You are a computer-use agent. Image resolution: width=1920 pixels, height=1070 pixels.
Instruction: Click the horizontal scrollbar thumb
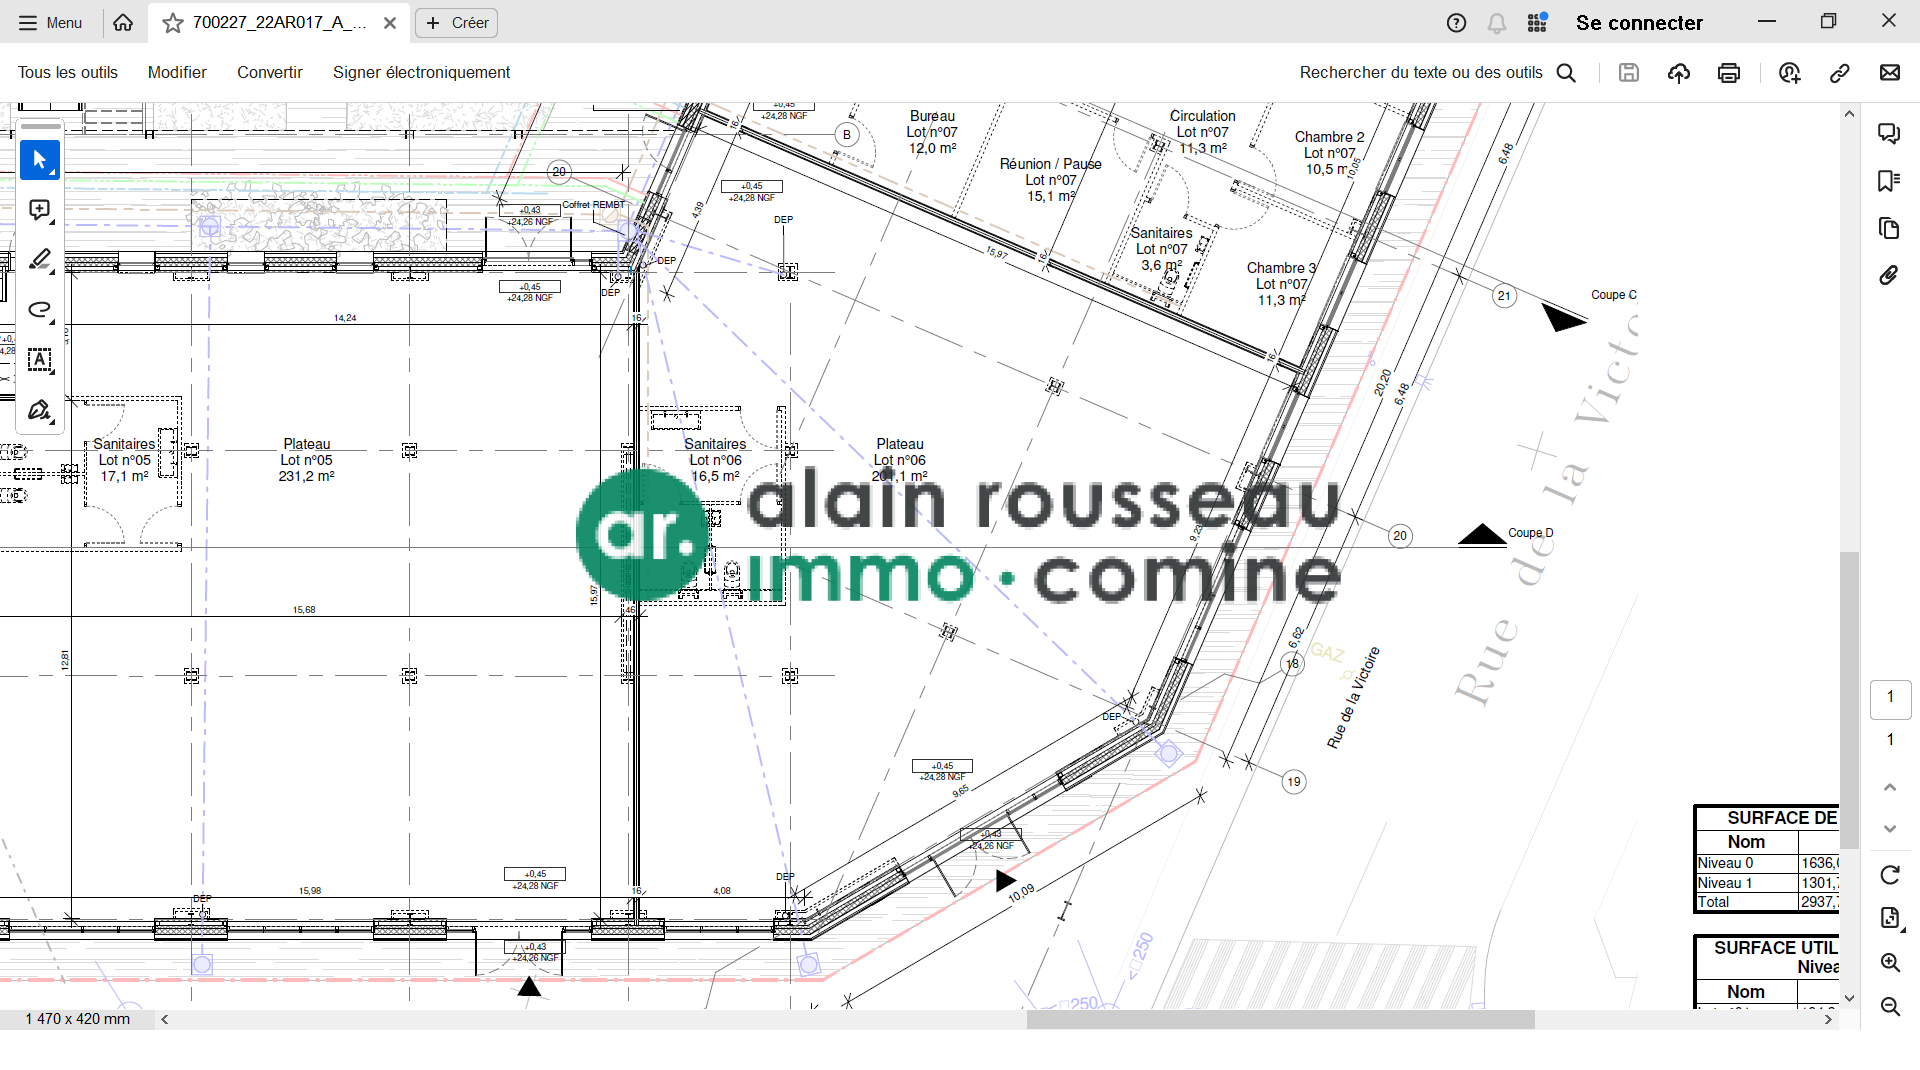1280,1020
